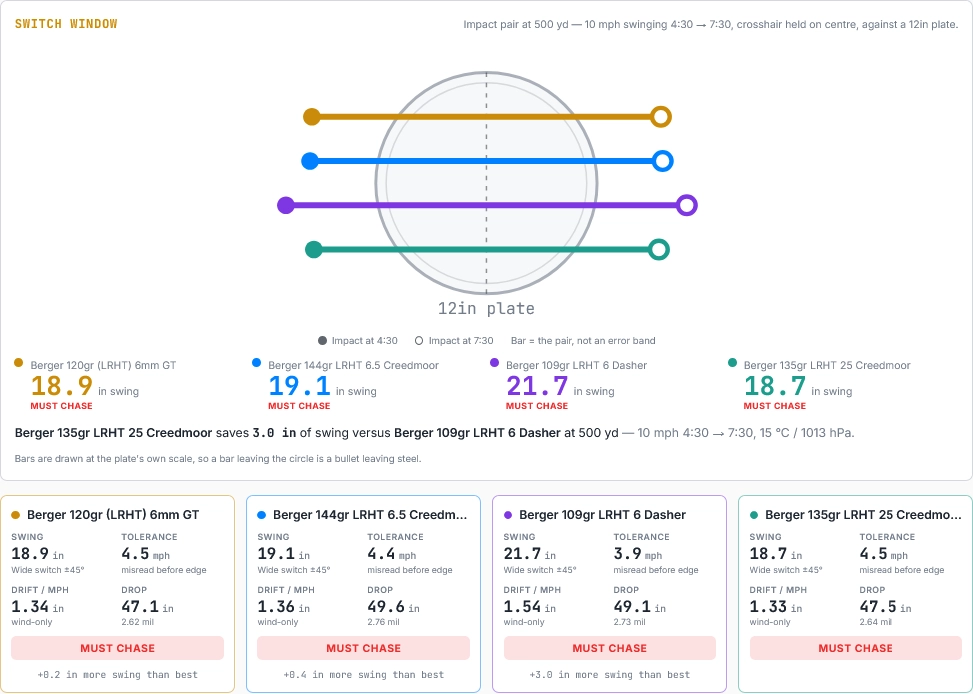Click the filled 4:30 impact dot on the teal bar
The image size is (973, 694).
(314, 250)
